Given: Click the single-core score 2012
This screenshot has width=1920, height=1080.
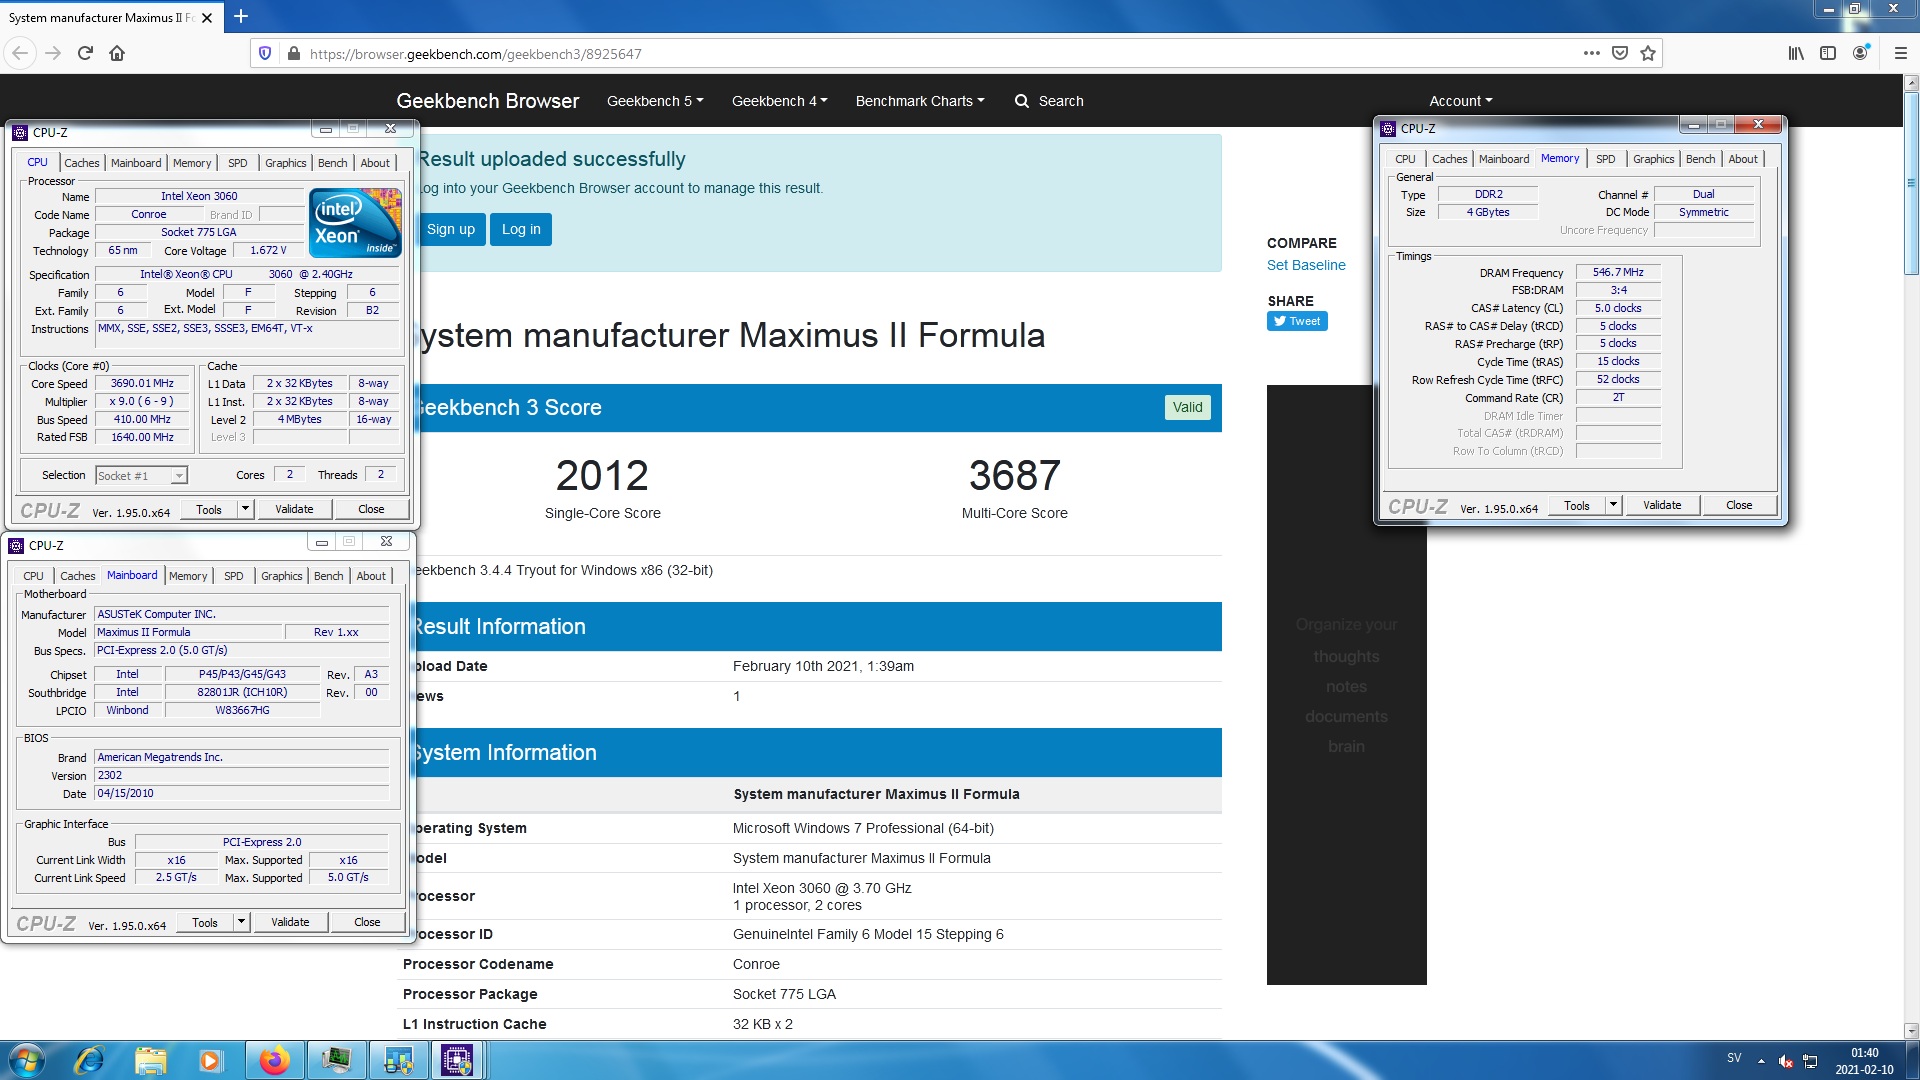Looking at the screenshot, I should 602,476.
